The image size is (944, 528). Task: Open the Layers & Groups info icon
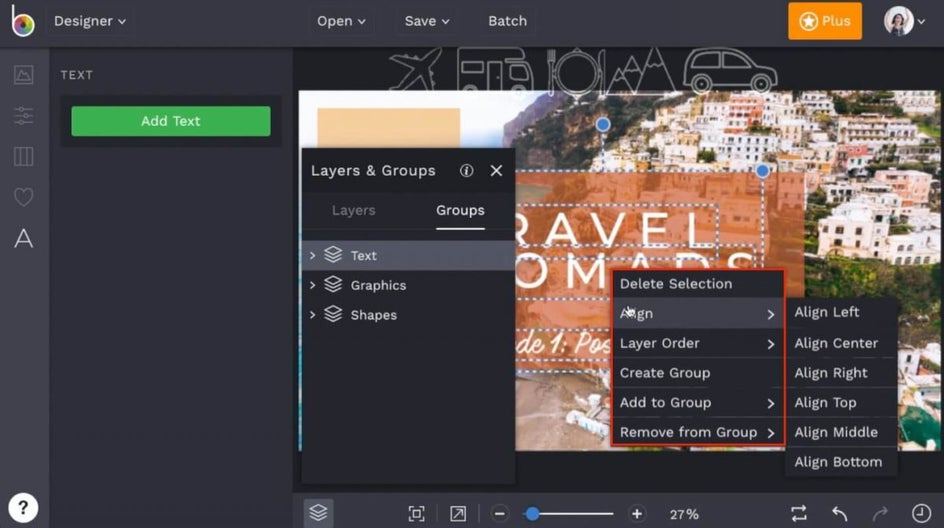click(x=466, y=170)
